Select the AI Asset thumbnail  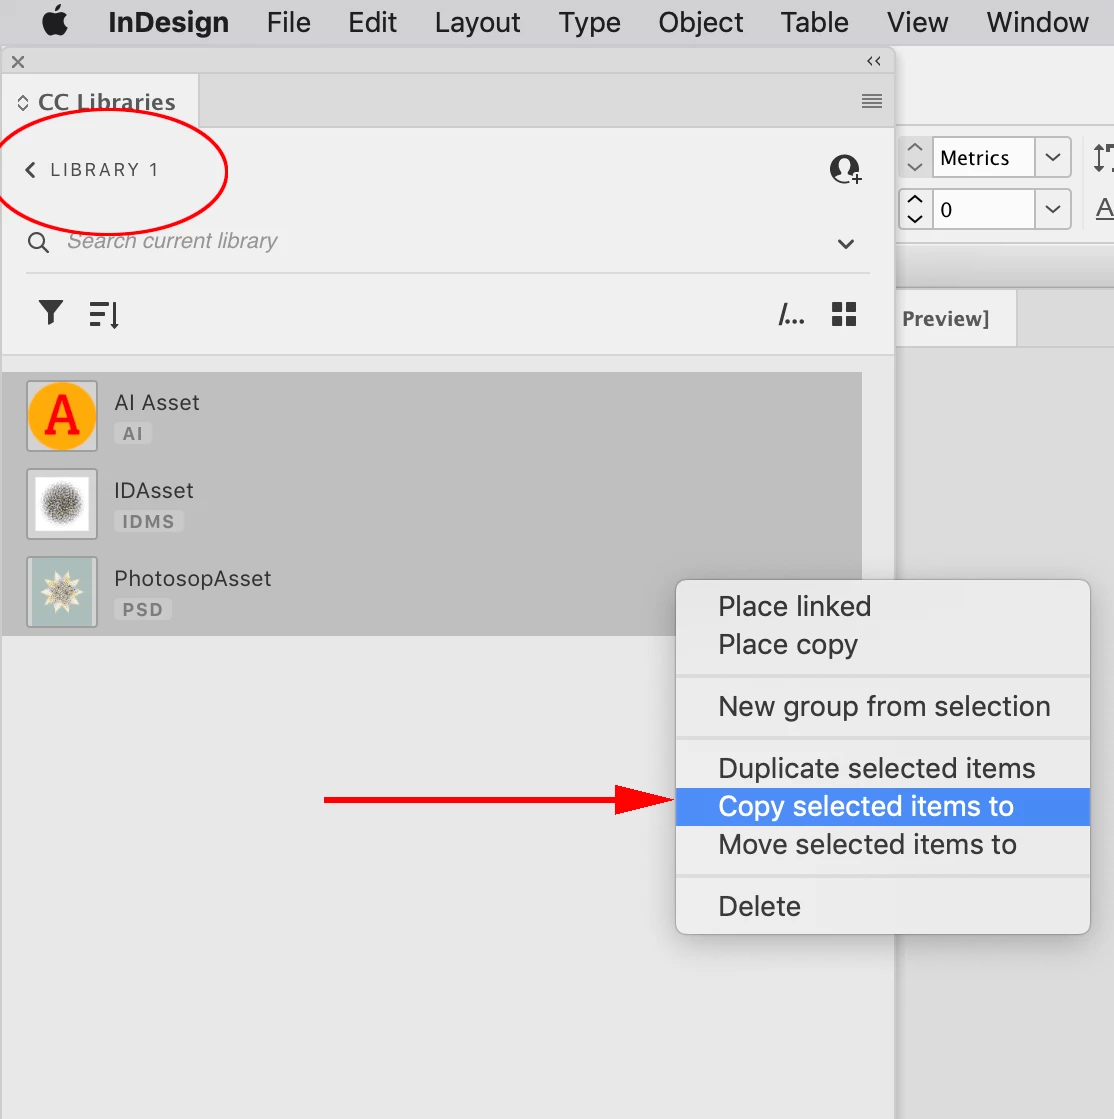pyautogui.click(x=62, y=416)
